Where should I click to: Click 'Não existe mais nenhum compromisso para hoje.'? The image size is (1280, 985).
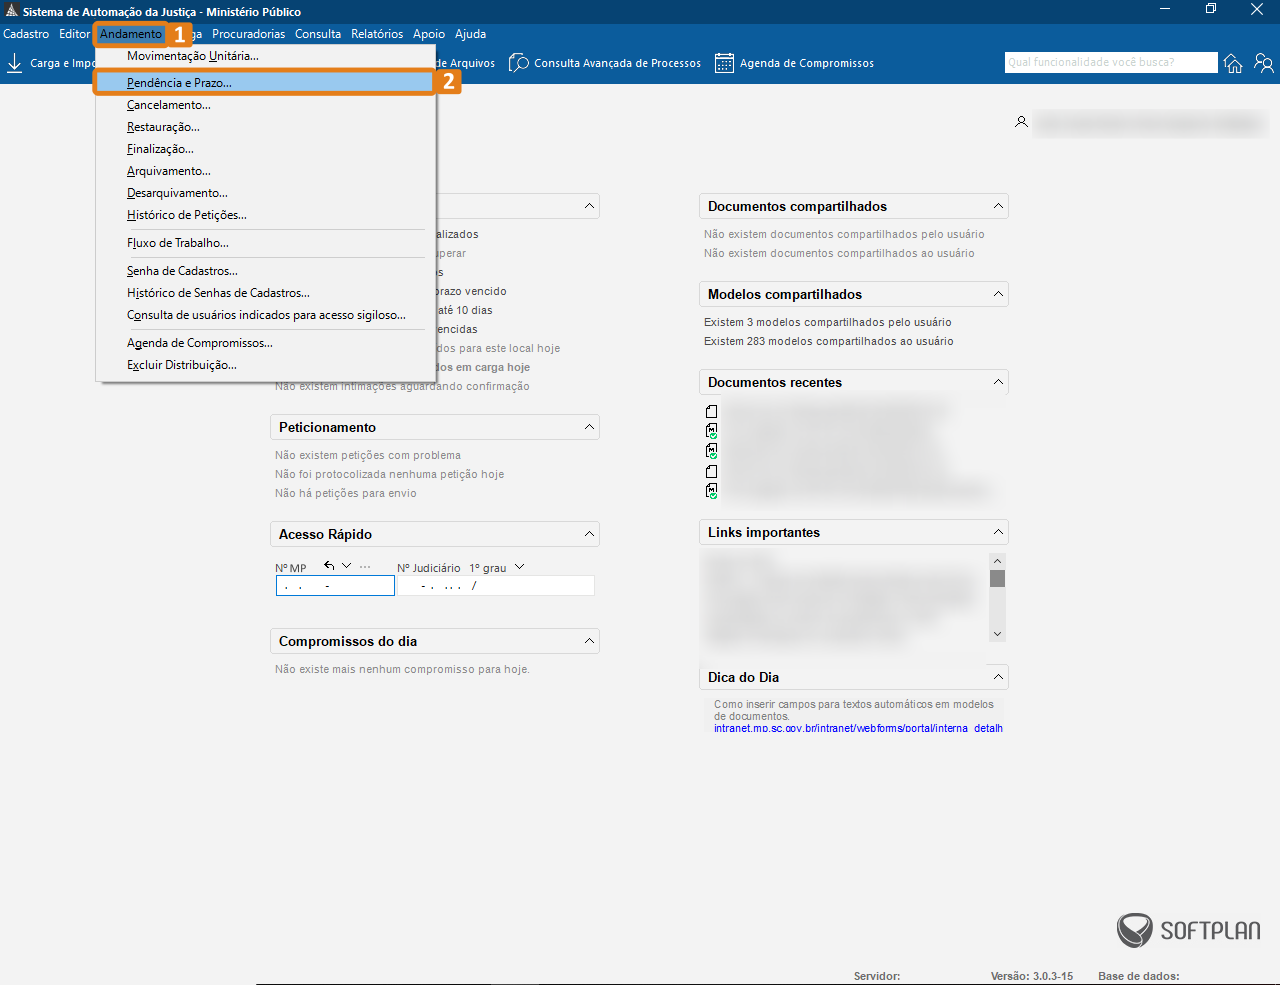[402, 669]
